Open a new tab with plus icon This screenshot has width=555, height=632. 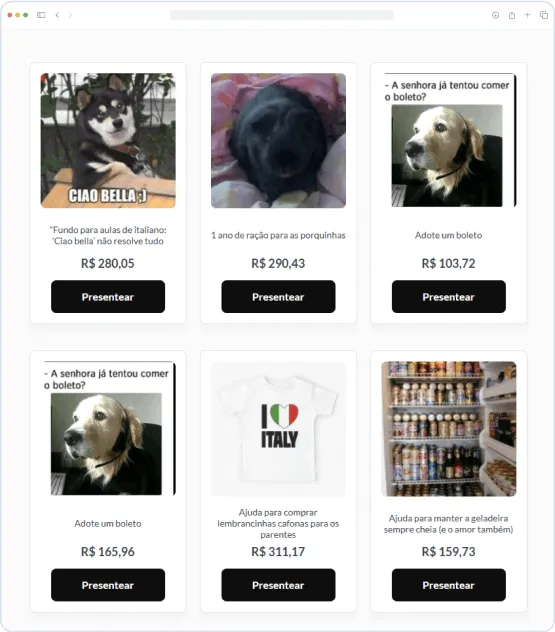[527, 15]
